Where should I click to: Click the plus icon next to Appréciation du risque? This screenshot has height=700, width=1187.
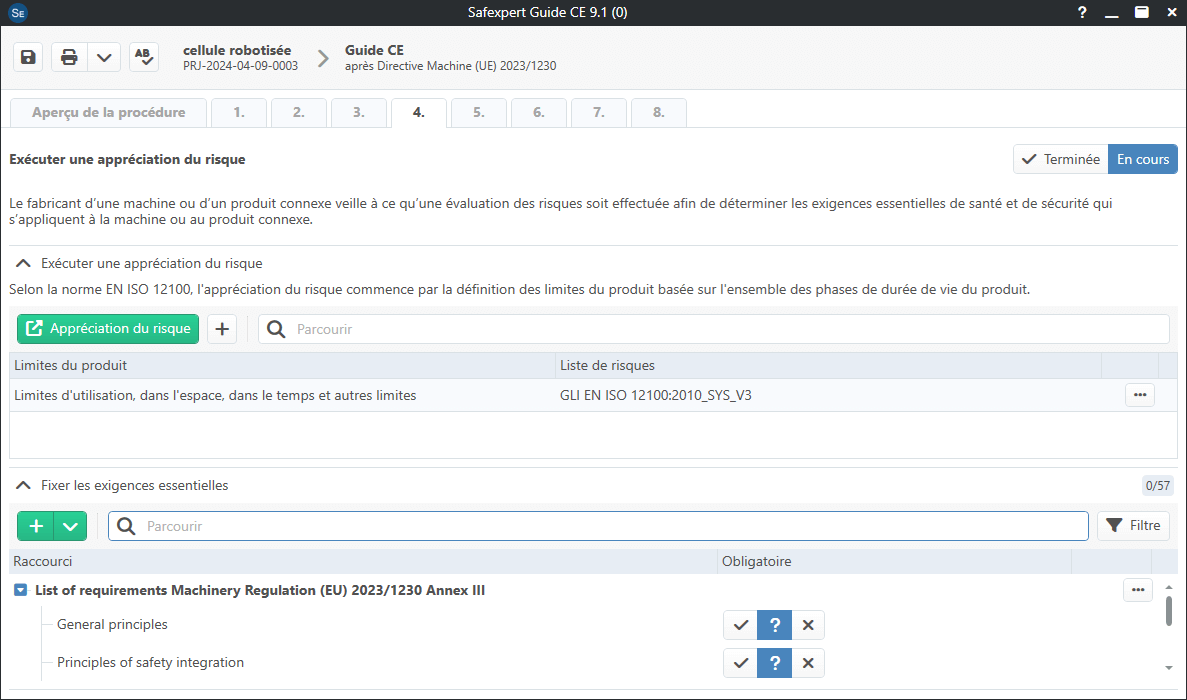coord(221,328)
